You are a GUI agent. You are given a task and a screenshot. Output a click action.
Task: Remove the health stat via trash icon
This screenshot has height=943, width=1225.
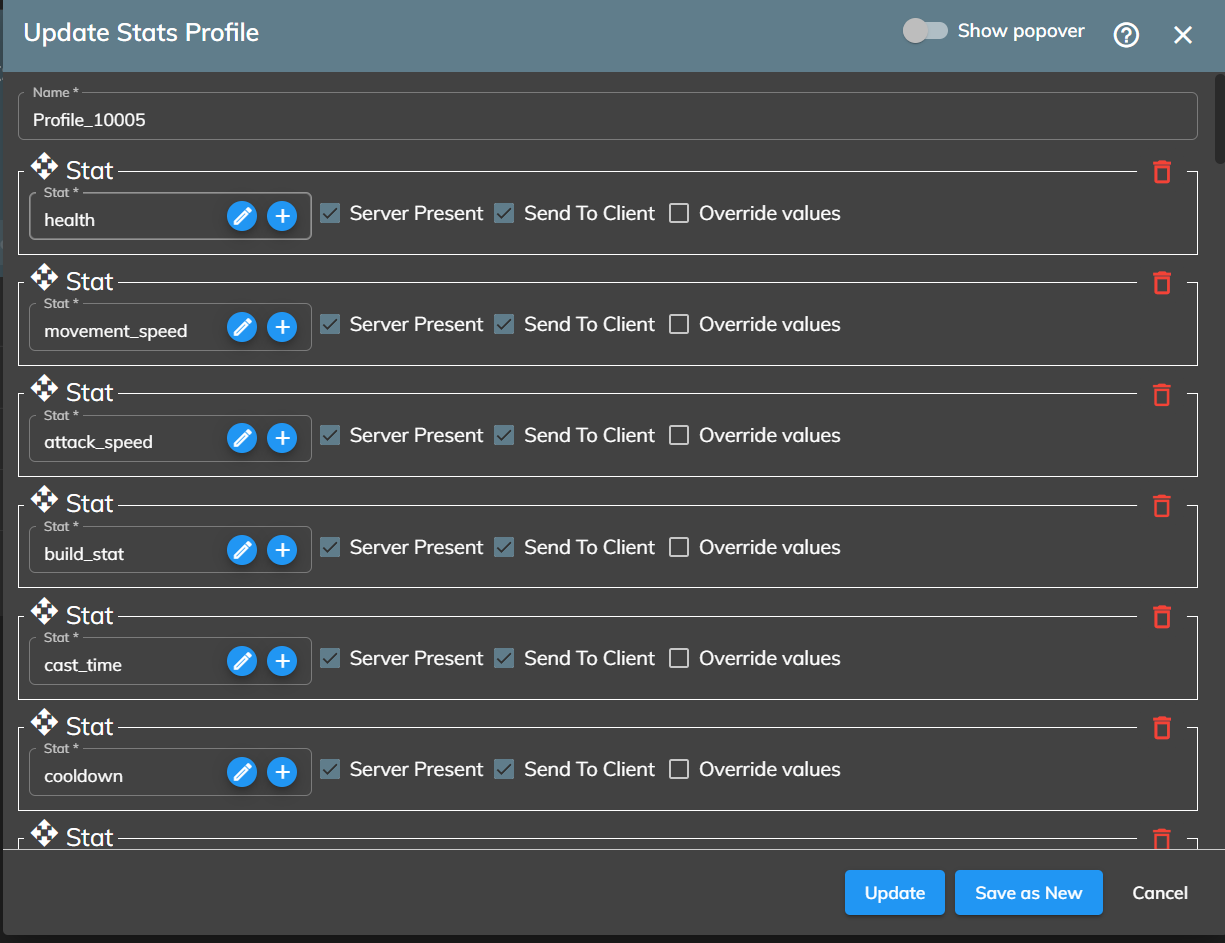point(1161,172)
